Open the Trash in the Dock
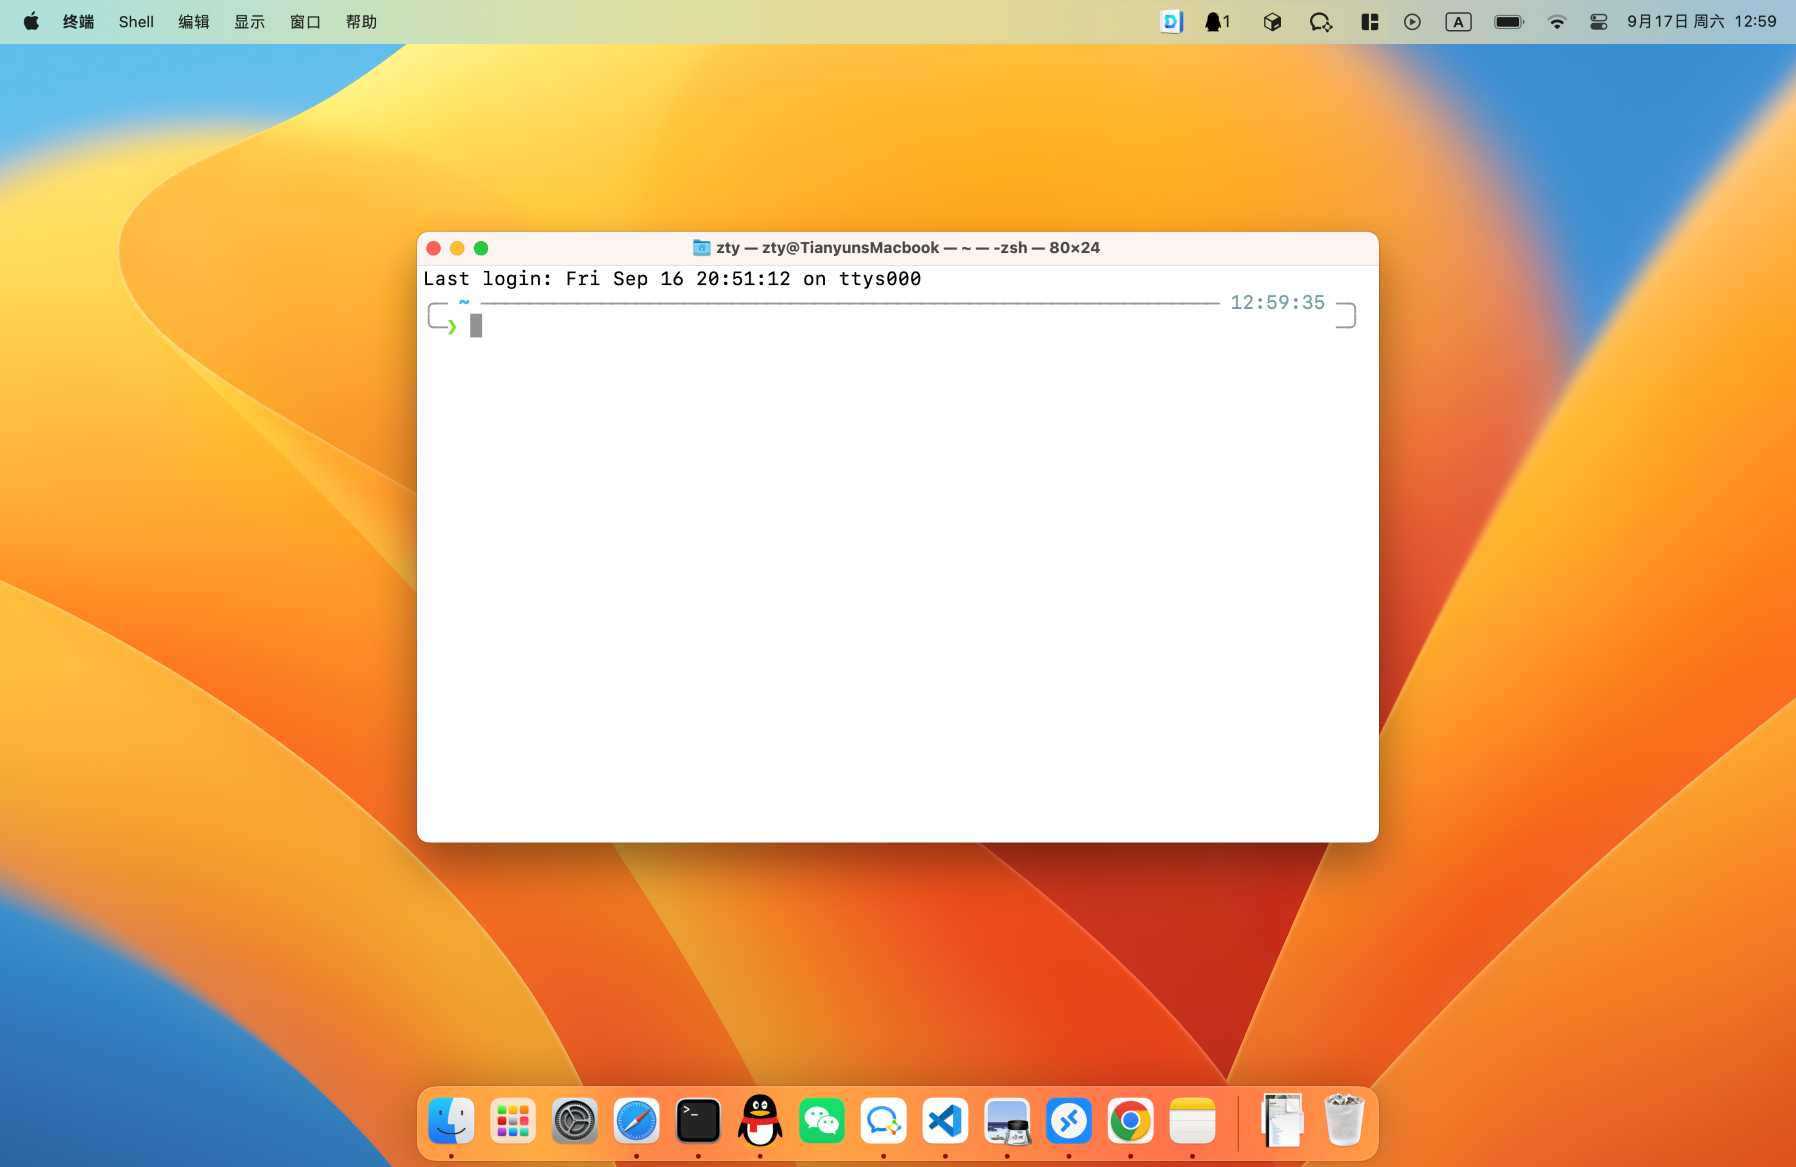 [x=1344, y=1120]
